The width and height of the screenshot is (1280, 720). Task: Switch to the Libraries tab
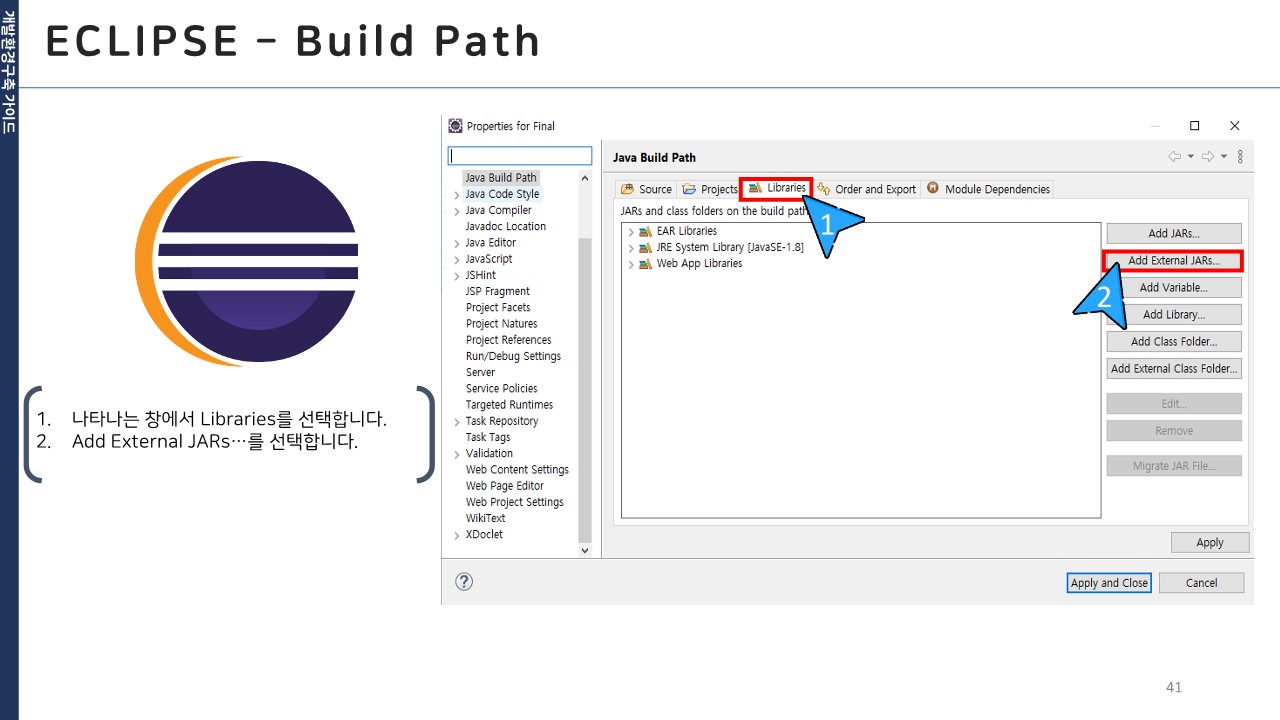tap(776, 188)
